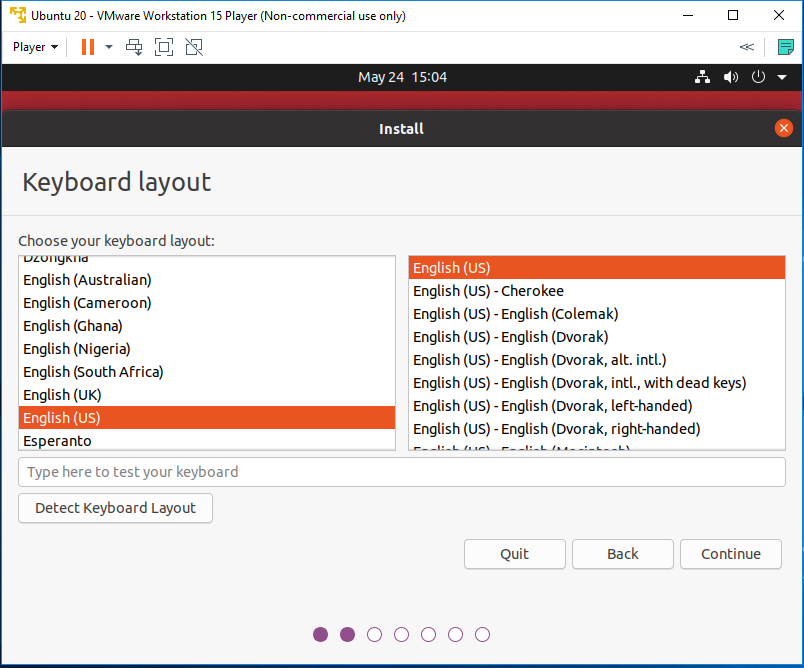Close the Install window with the orange X
This screenshot has height=668, width=804.
783,128
